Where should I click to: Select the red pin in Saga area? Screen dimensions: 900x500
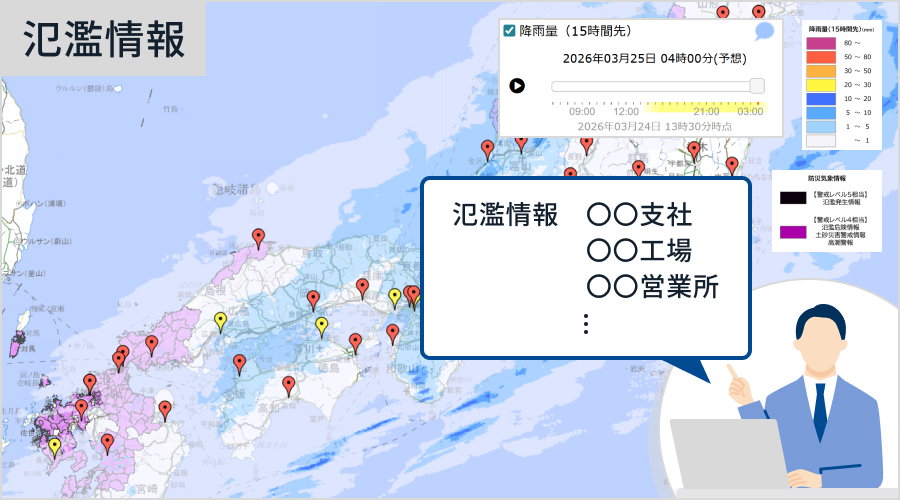pos(82,409)
